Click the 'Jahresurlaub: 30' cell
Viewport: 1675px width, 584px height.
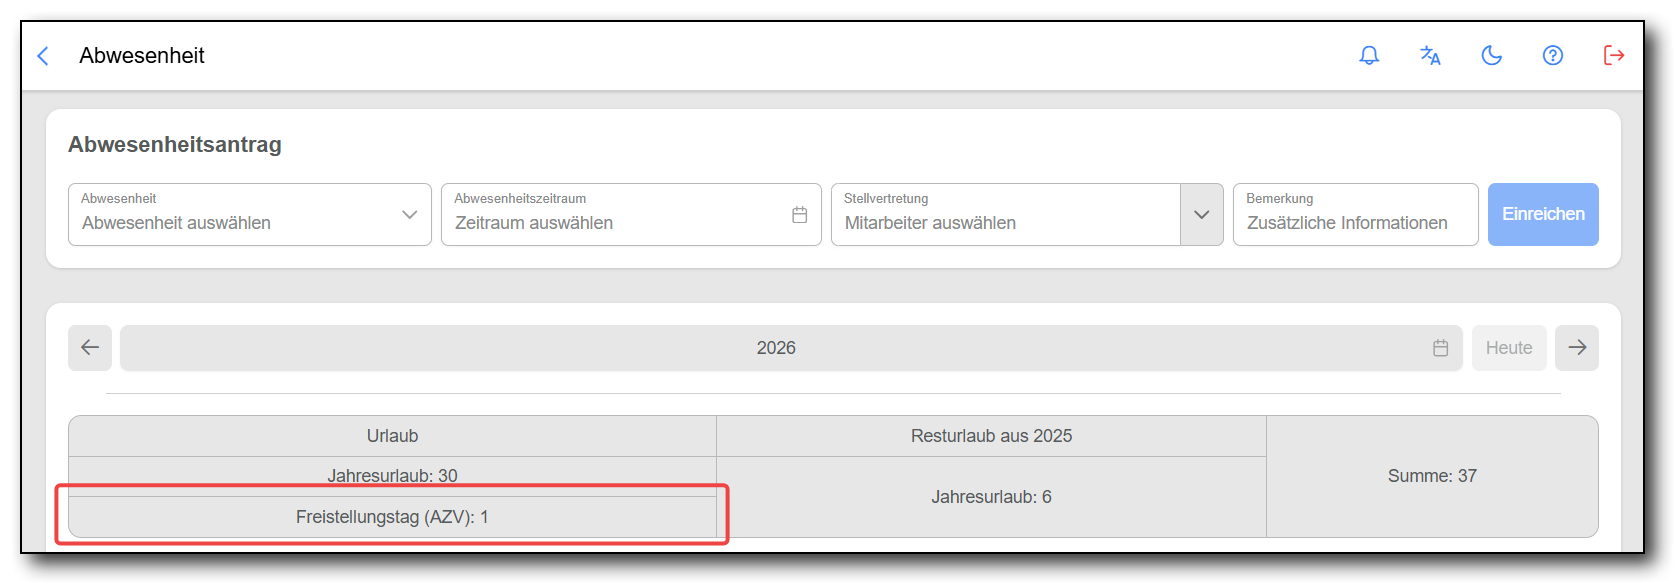pyautogui.click(x=392, y=476)
